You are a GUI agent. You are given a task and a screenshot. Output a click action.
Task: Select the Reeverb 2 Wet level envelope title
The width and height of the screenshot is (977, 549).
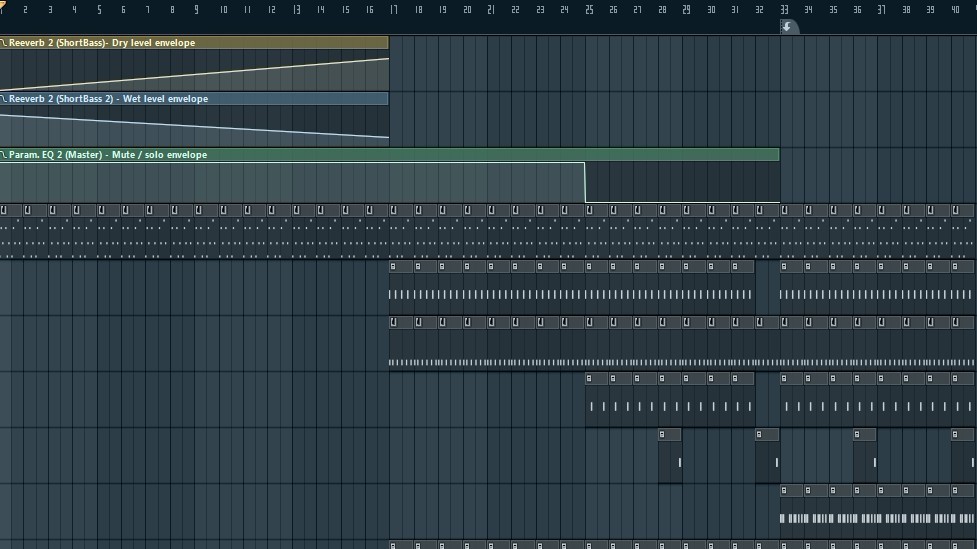[x=108, y=99]
